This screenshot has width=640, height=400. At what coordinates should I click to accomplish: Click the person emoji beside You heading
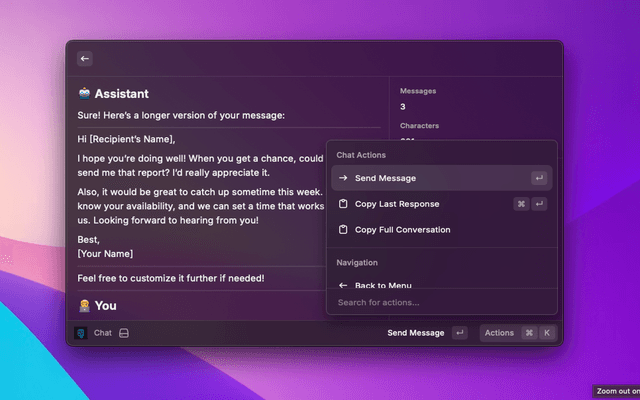(x=85, y=305)
